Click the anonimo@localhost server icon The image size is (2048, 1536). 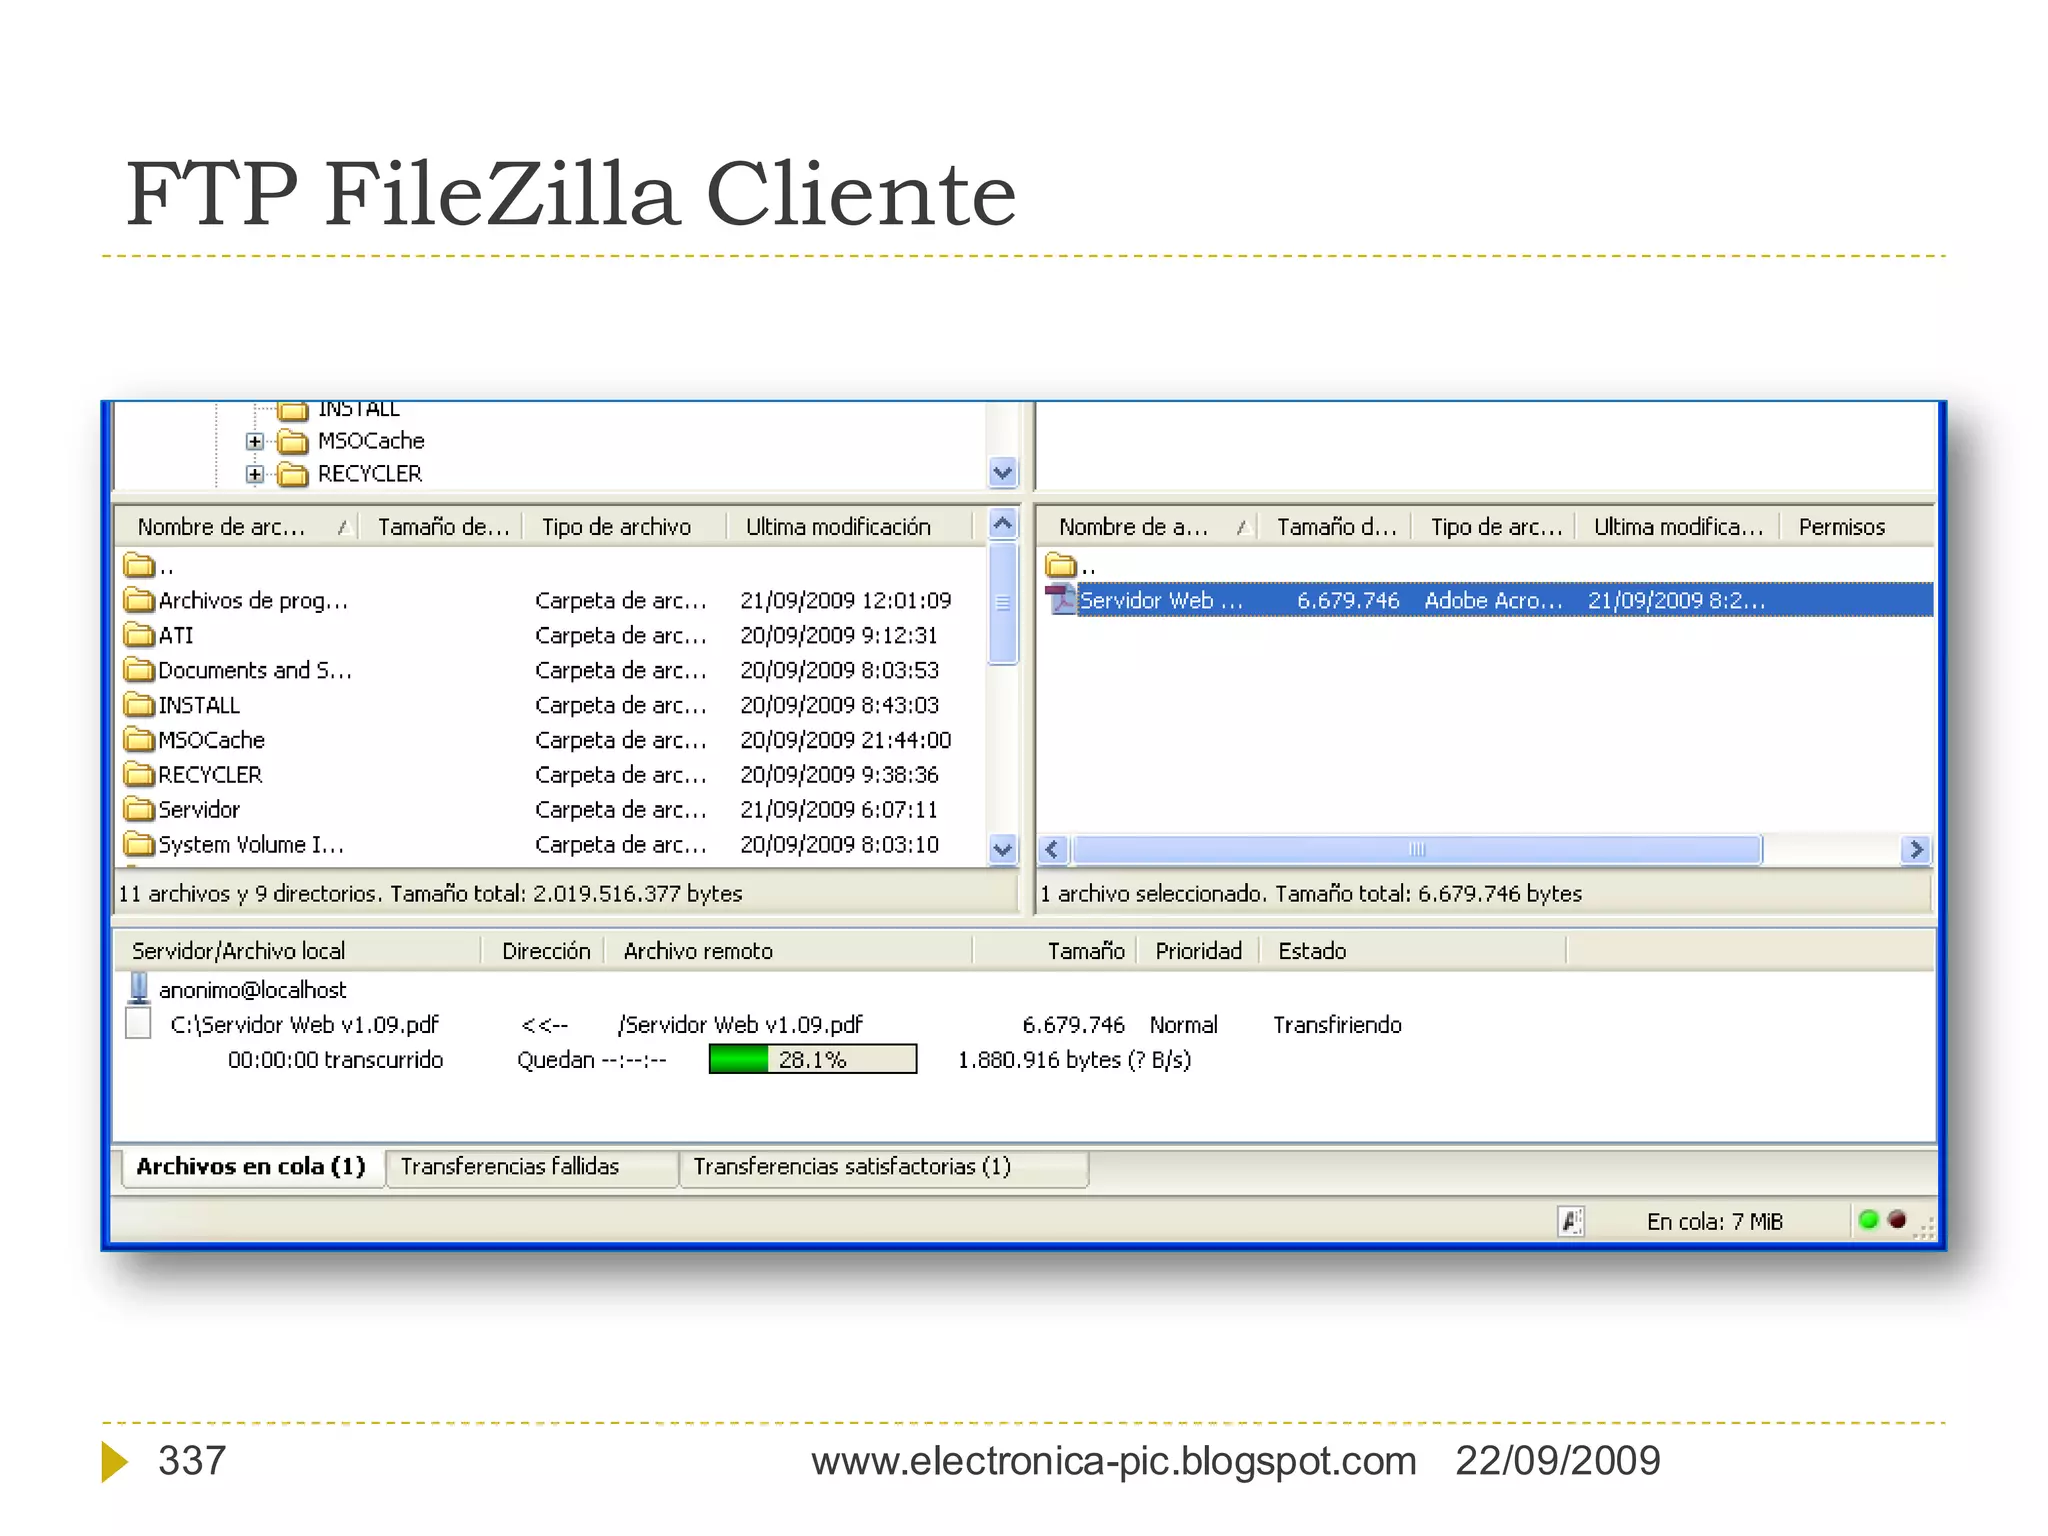pyautogui.click(x=139, y=989)
